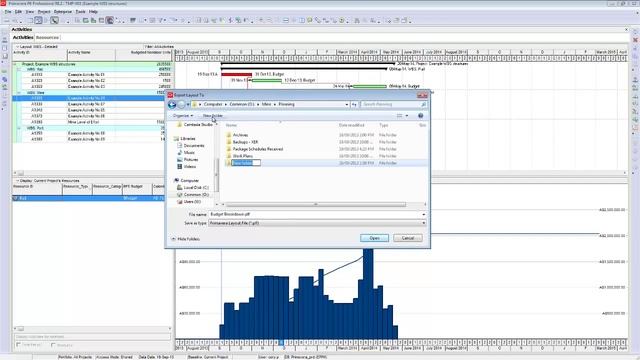The image size is (640, 360).
Task: Click the search magnifier in dialog
Action: [423, 104]
